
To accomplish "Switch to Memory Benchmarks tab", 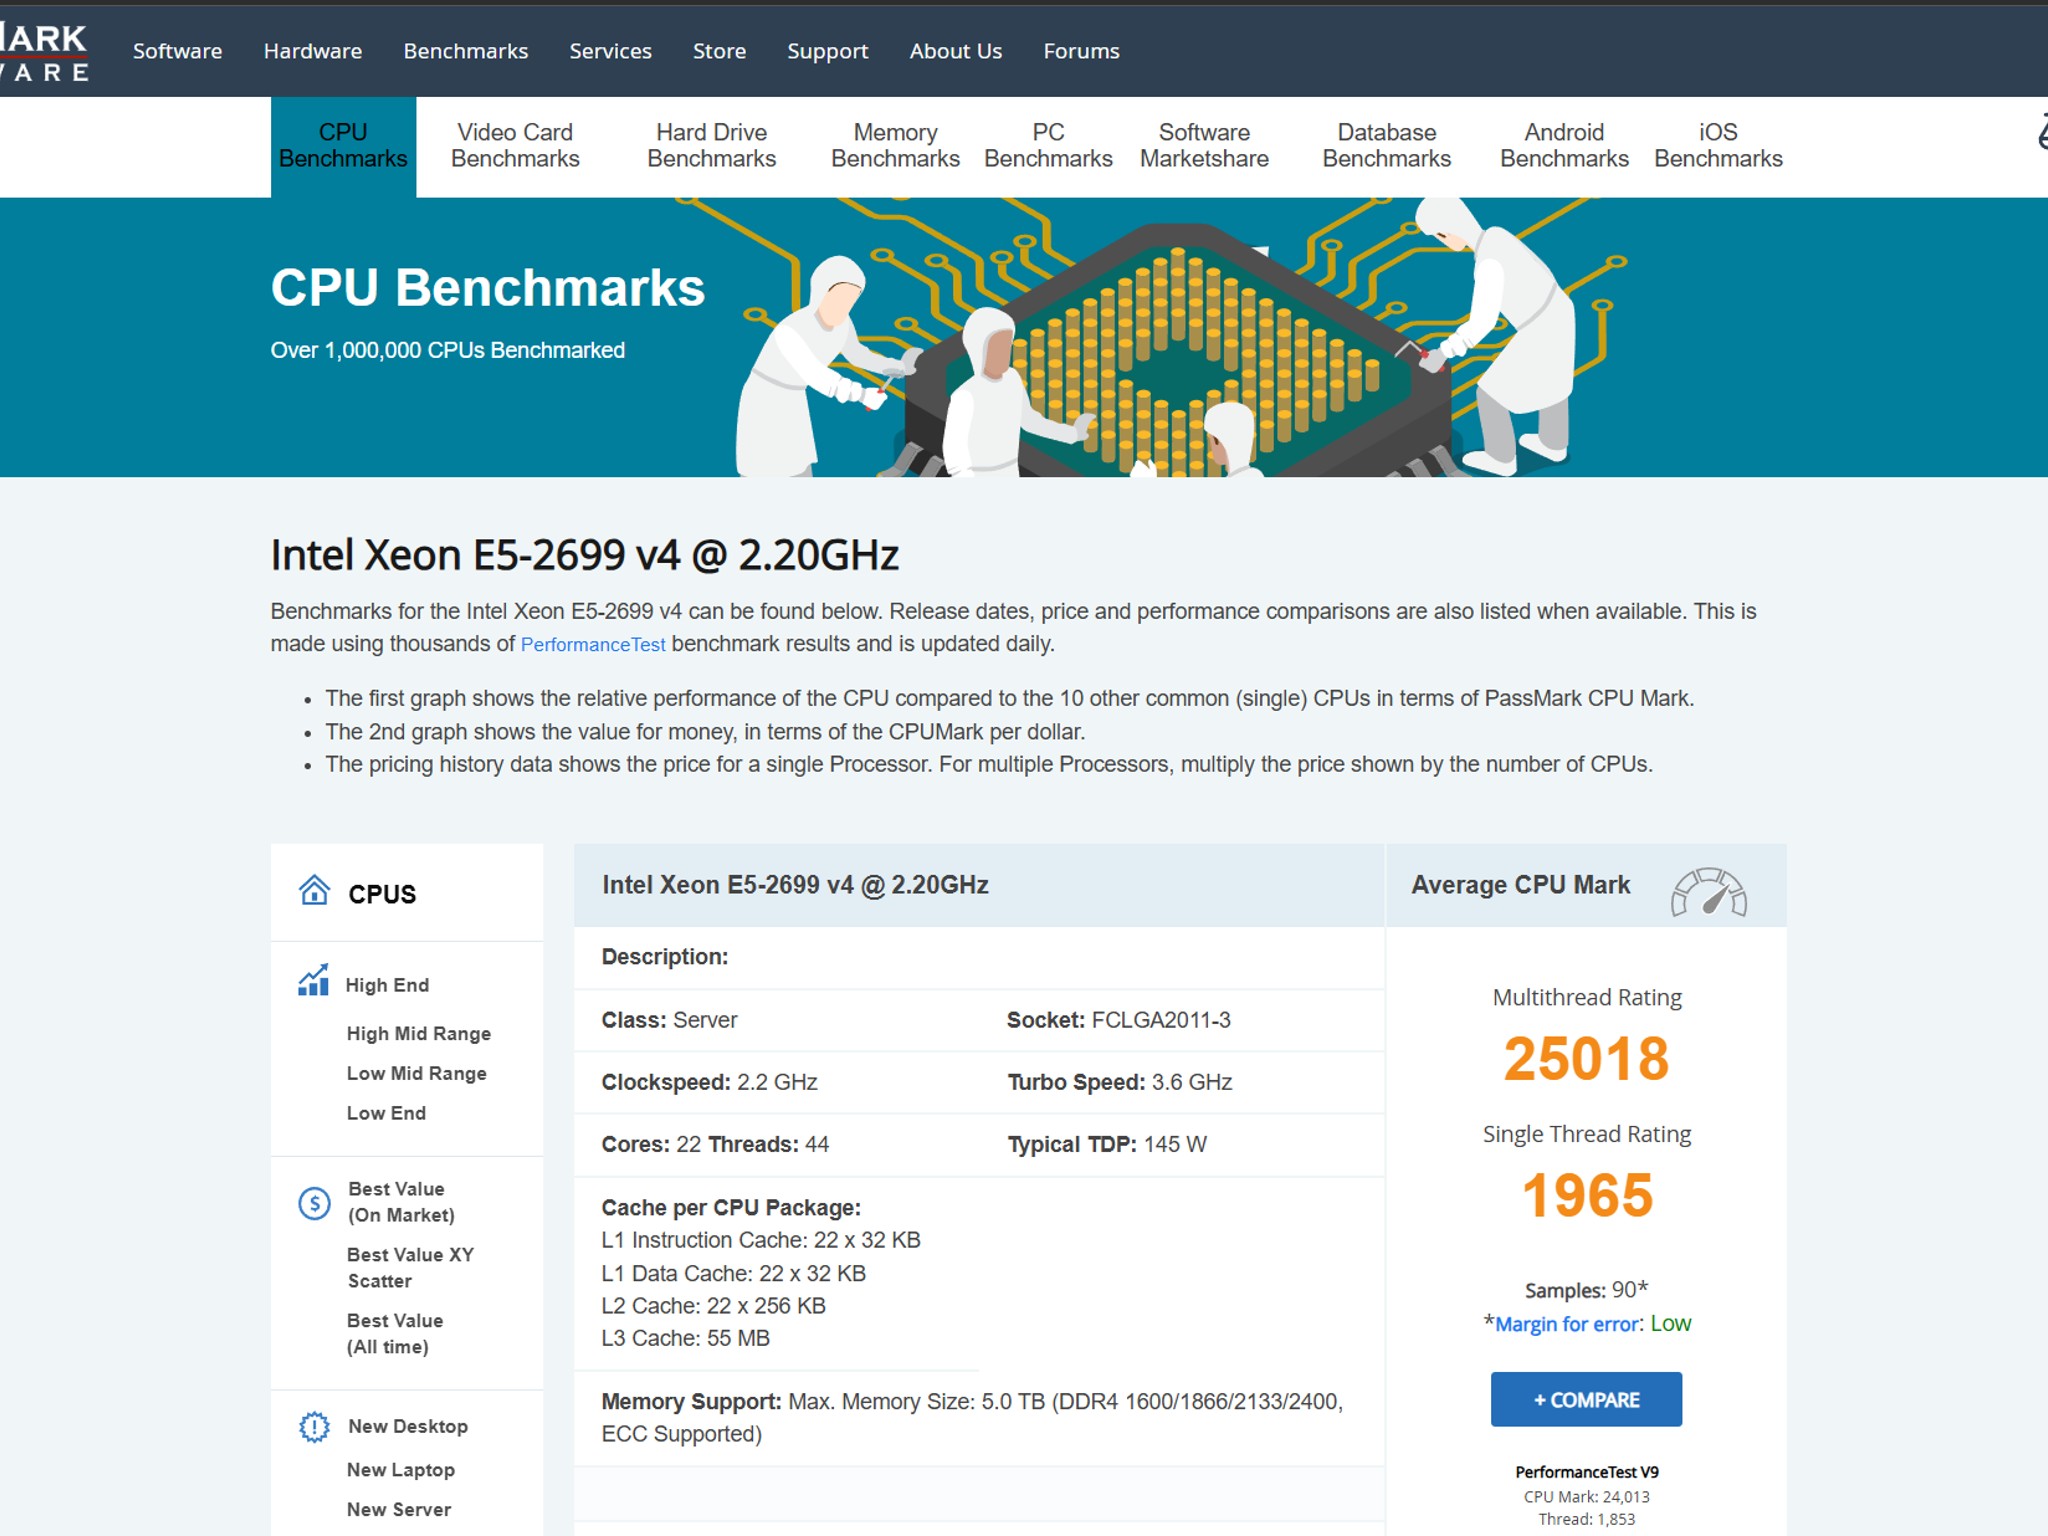I will (x=895, y=146).
